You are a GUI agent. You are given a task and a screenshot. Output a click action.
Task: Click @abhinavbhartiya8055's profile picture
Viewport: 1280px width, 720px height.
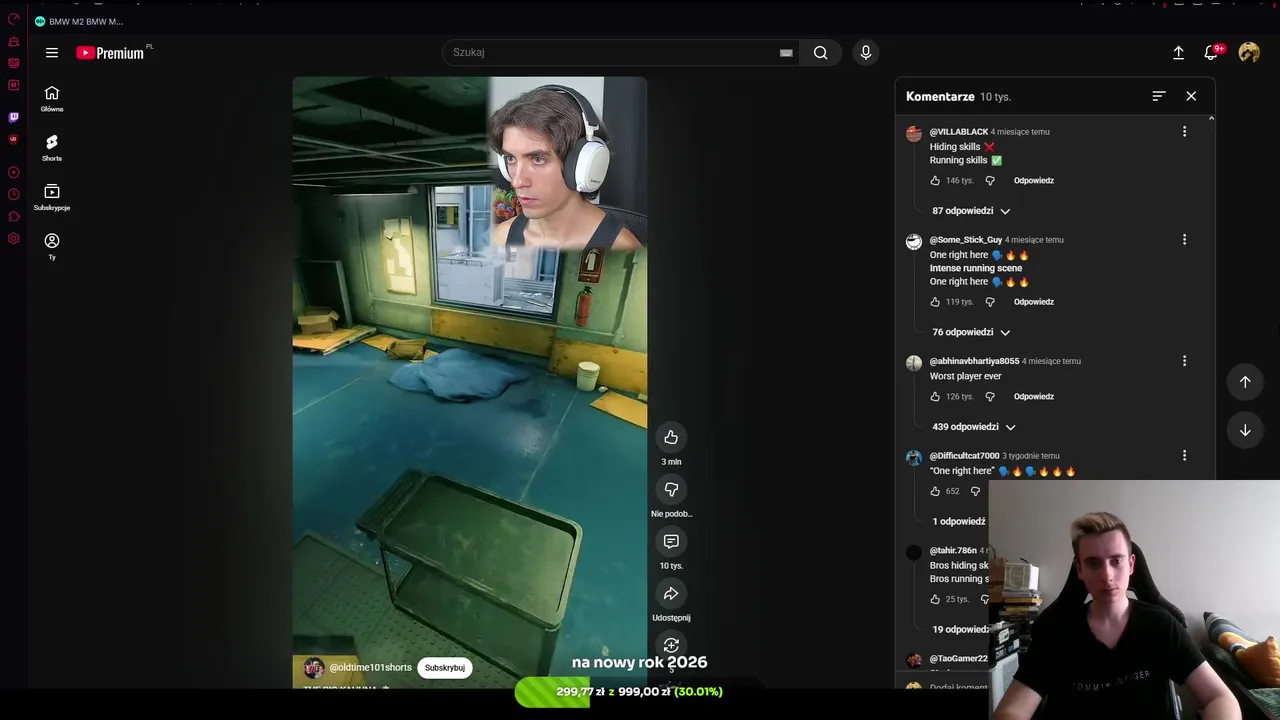914,364
